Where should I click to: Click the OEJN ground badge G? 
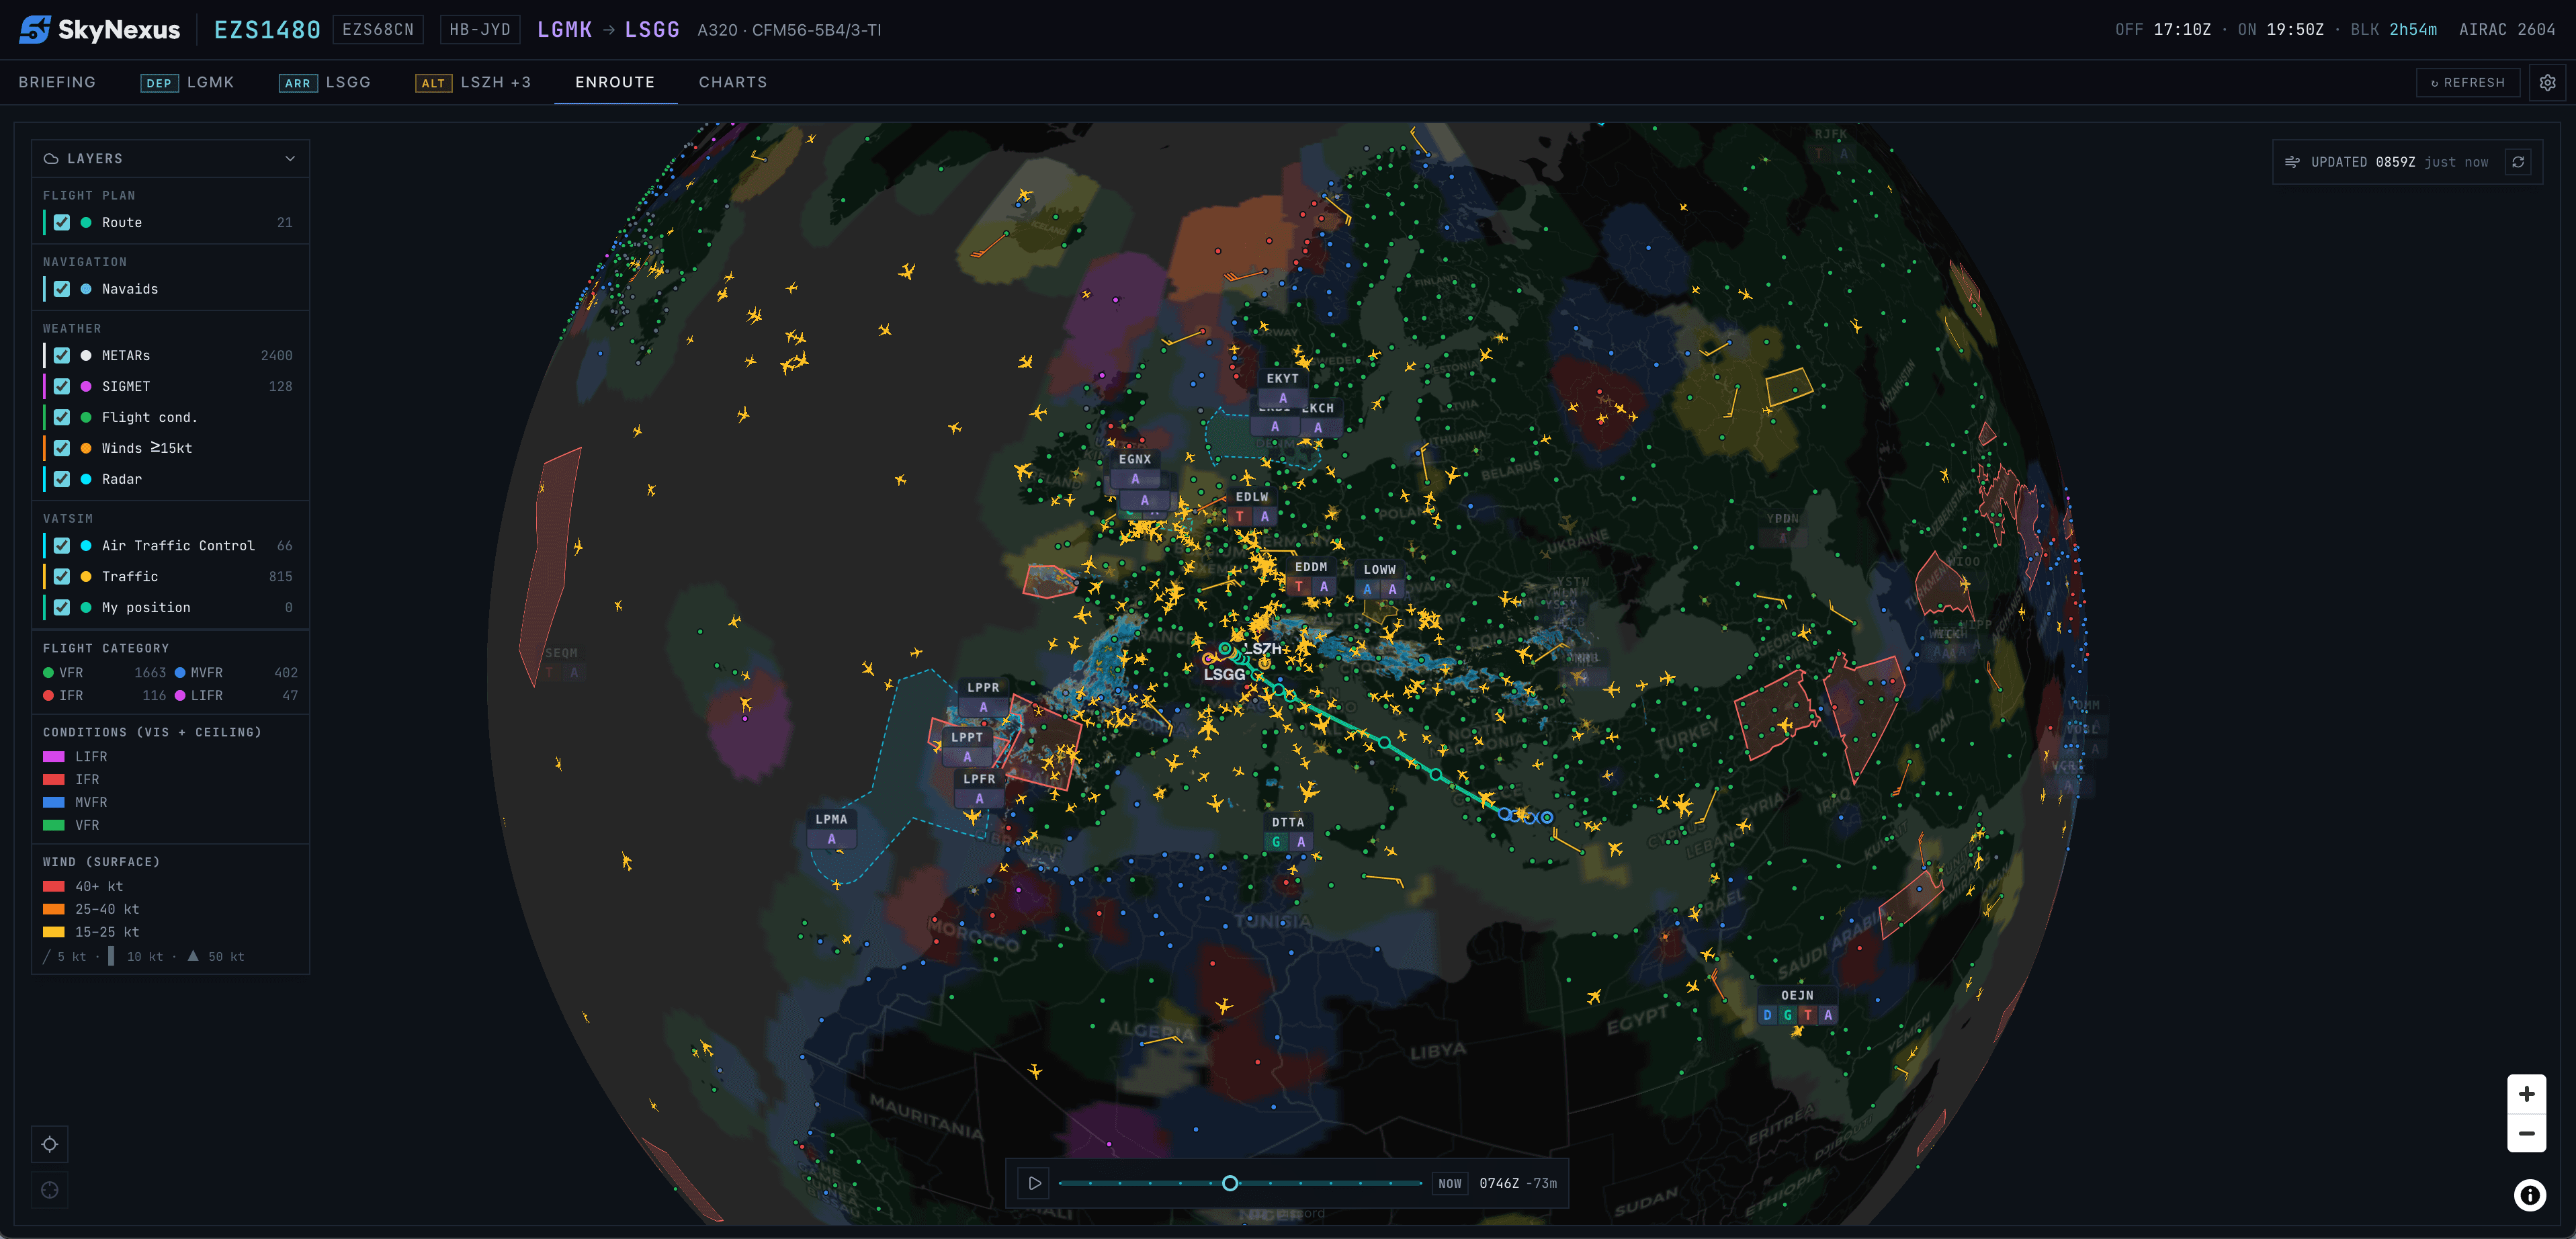click(1787, 1015)
